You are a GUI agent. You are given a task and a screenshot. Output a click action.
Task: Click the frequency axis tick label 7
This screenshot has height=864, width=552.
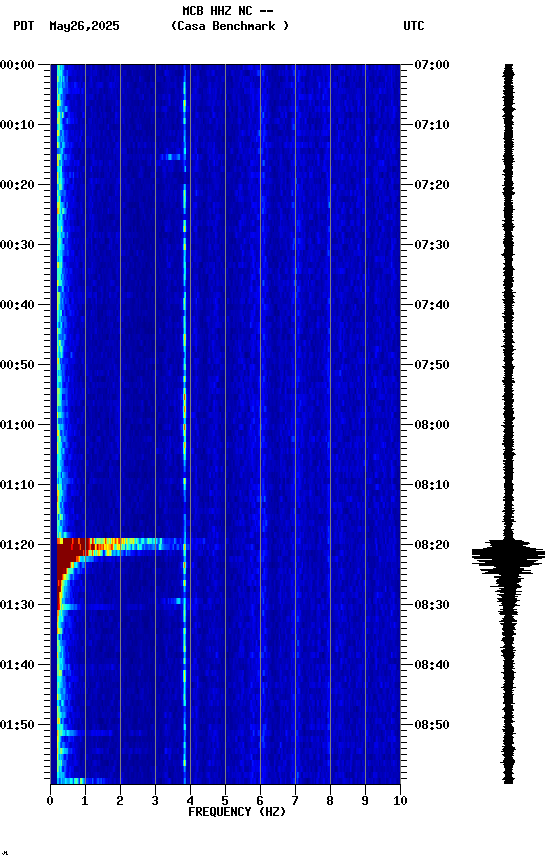[295, 801]
